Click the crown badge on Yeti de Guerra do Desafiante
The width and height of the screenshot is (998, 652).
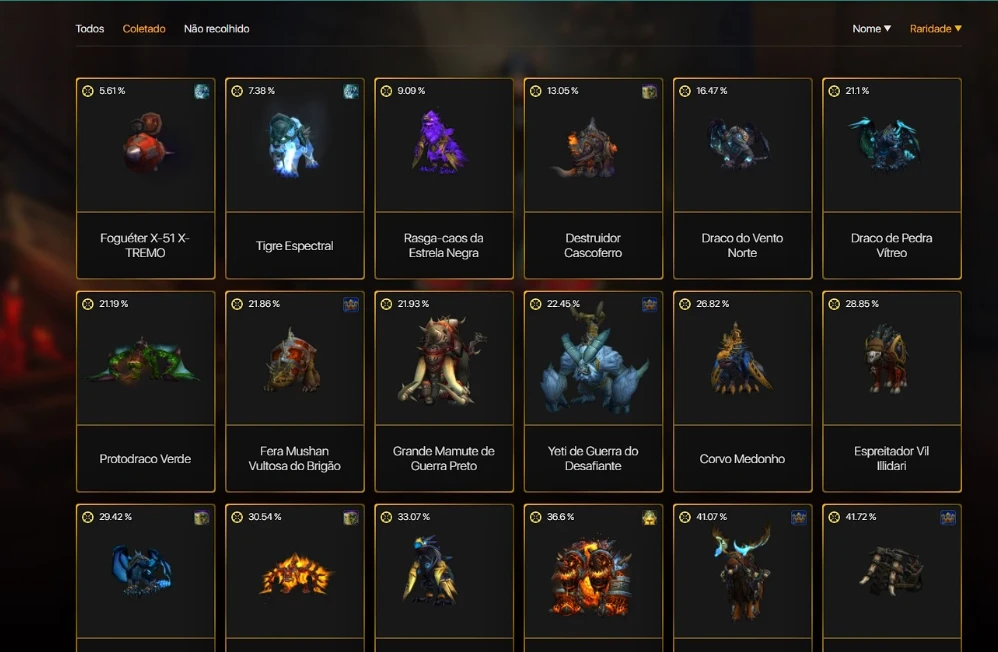[649, 304]
